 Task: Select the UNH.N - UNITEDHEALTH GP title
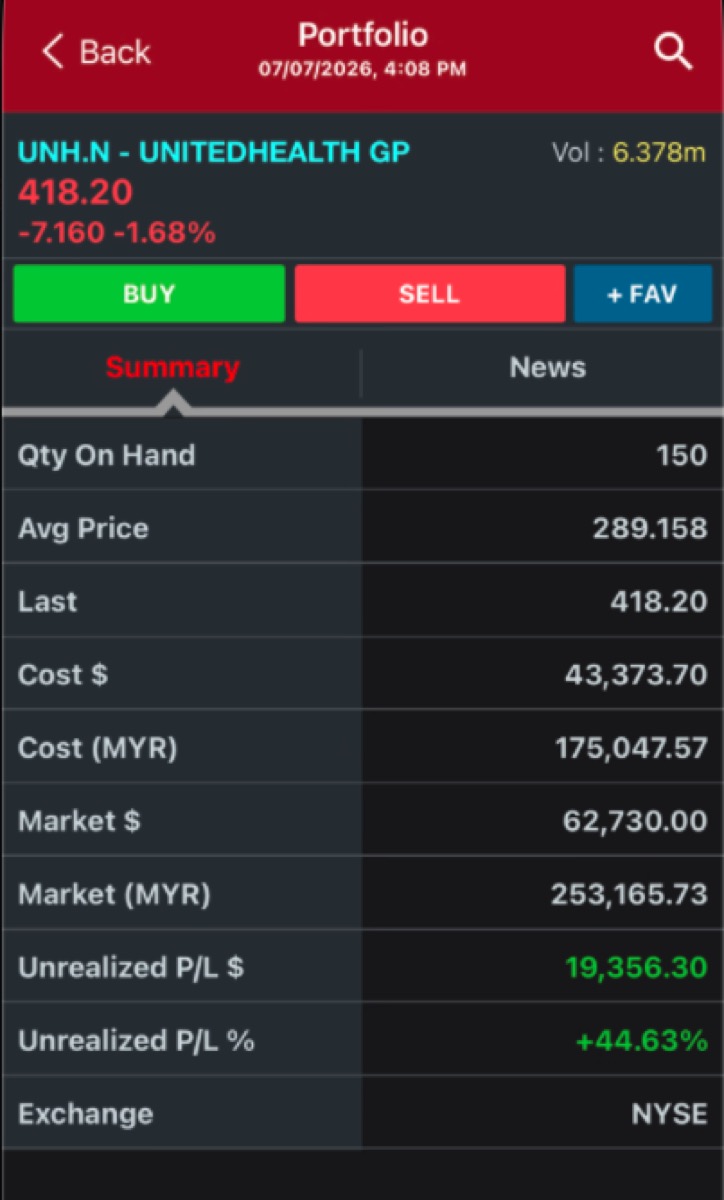click(x=214, y=153)
